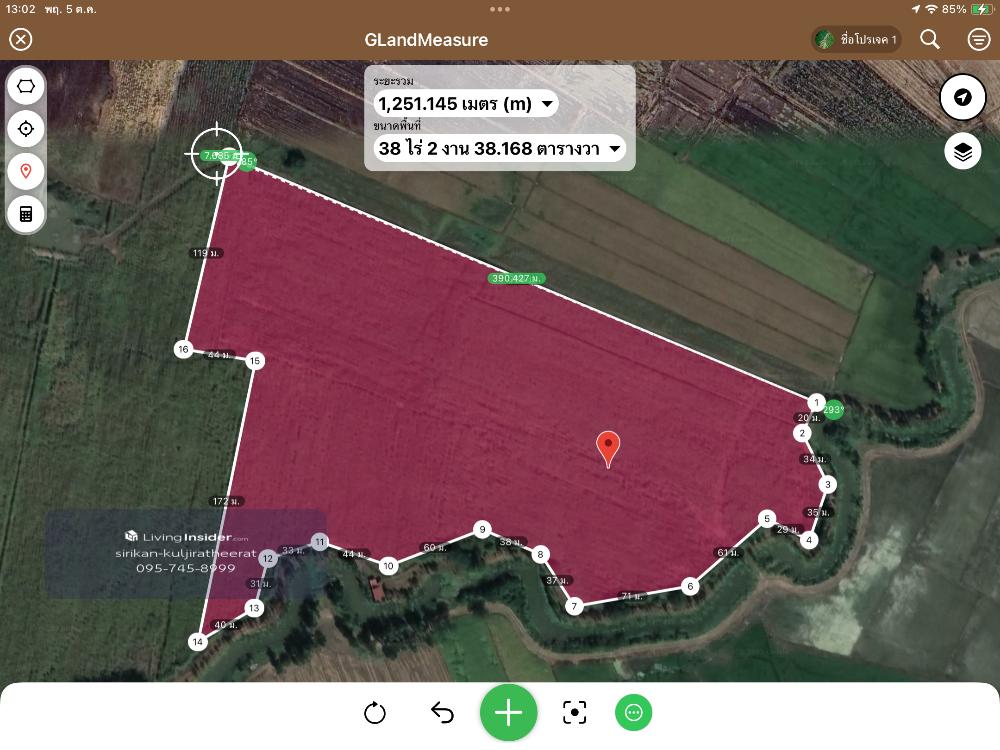The height and width of the screenshot is (750, 1000).
Task: Select boundary point marker 9
Action: tap(482, 529)
